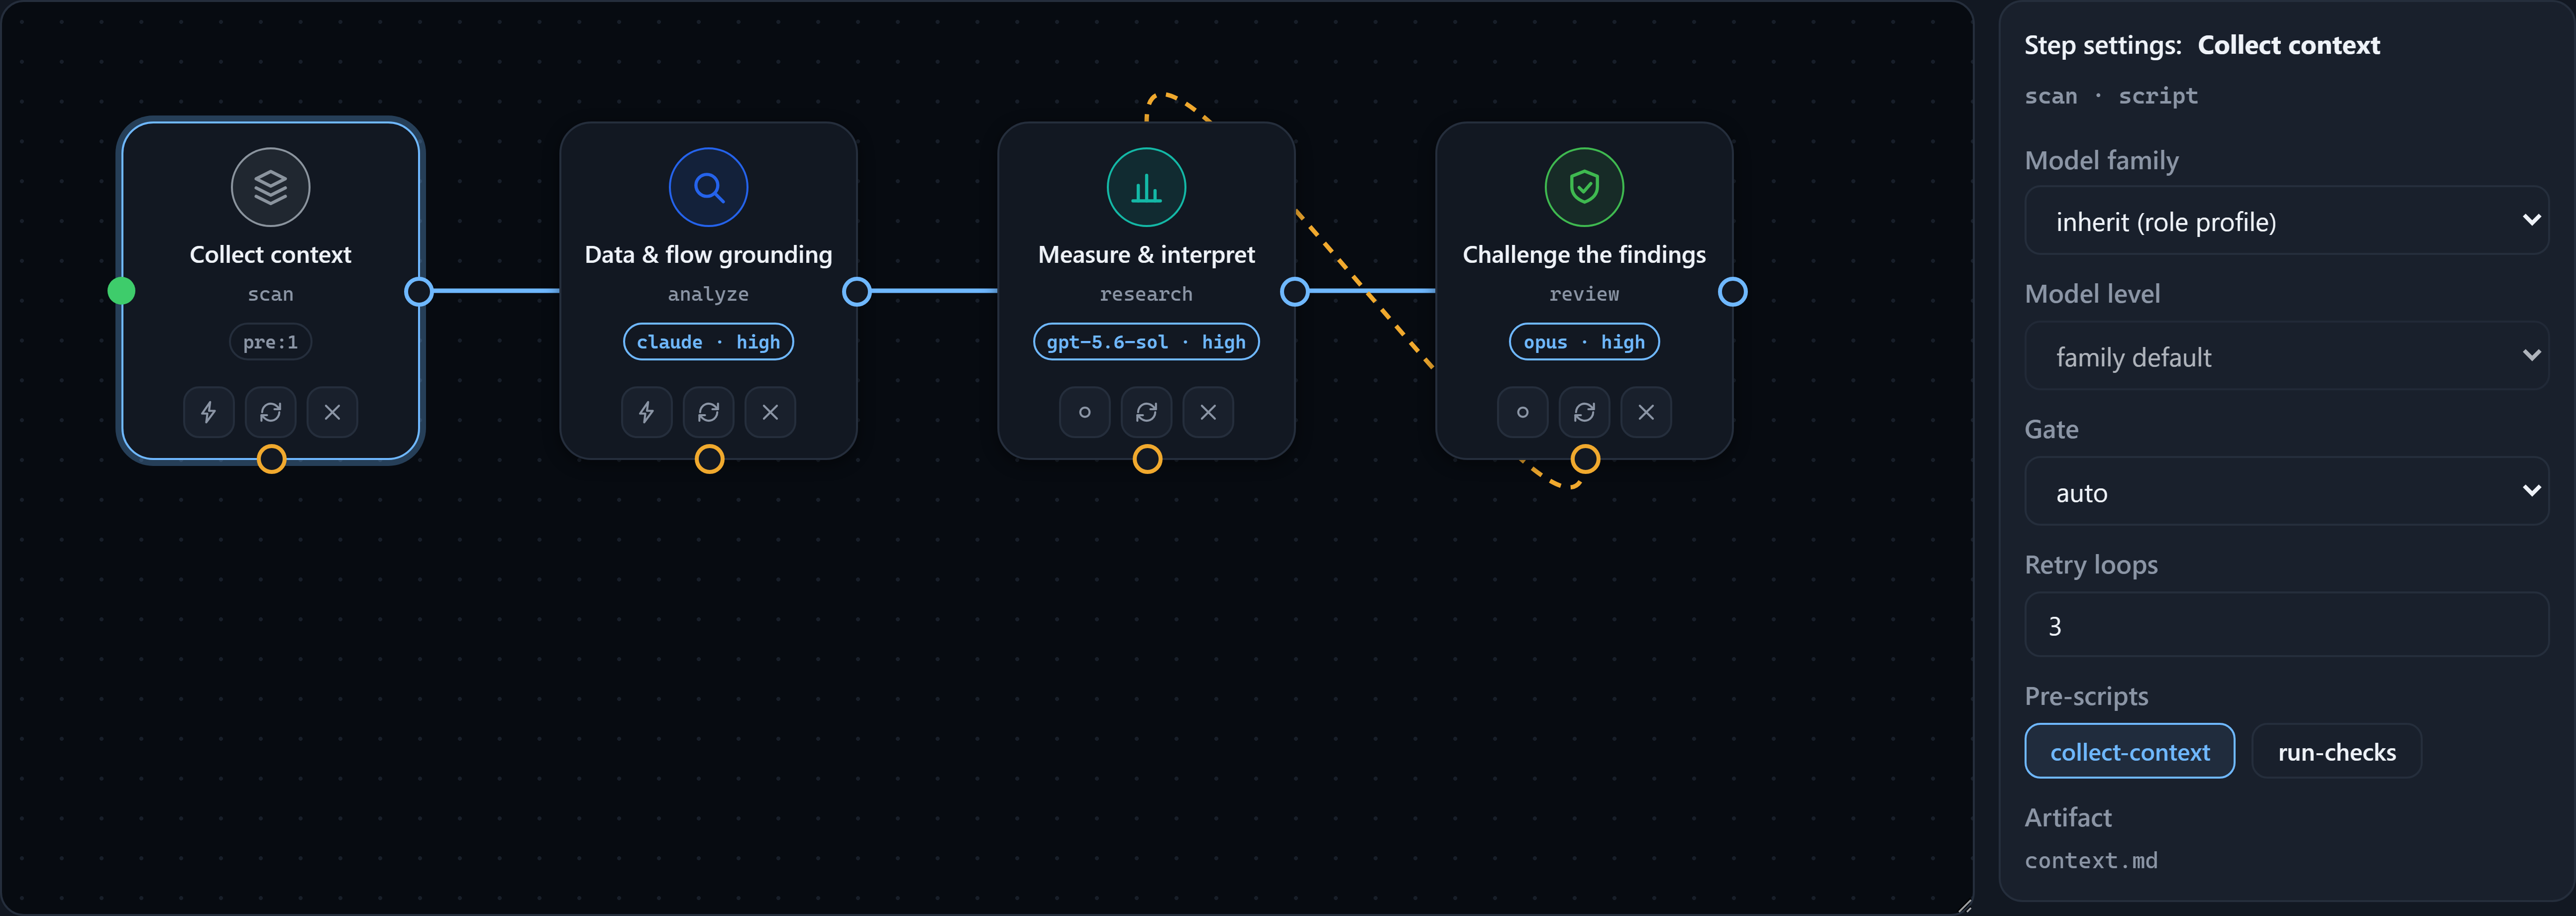The height and width of the screenshot is (916, 2576).
Task: Click the blue output port of Collect context
Action: (x=419, y=292)
